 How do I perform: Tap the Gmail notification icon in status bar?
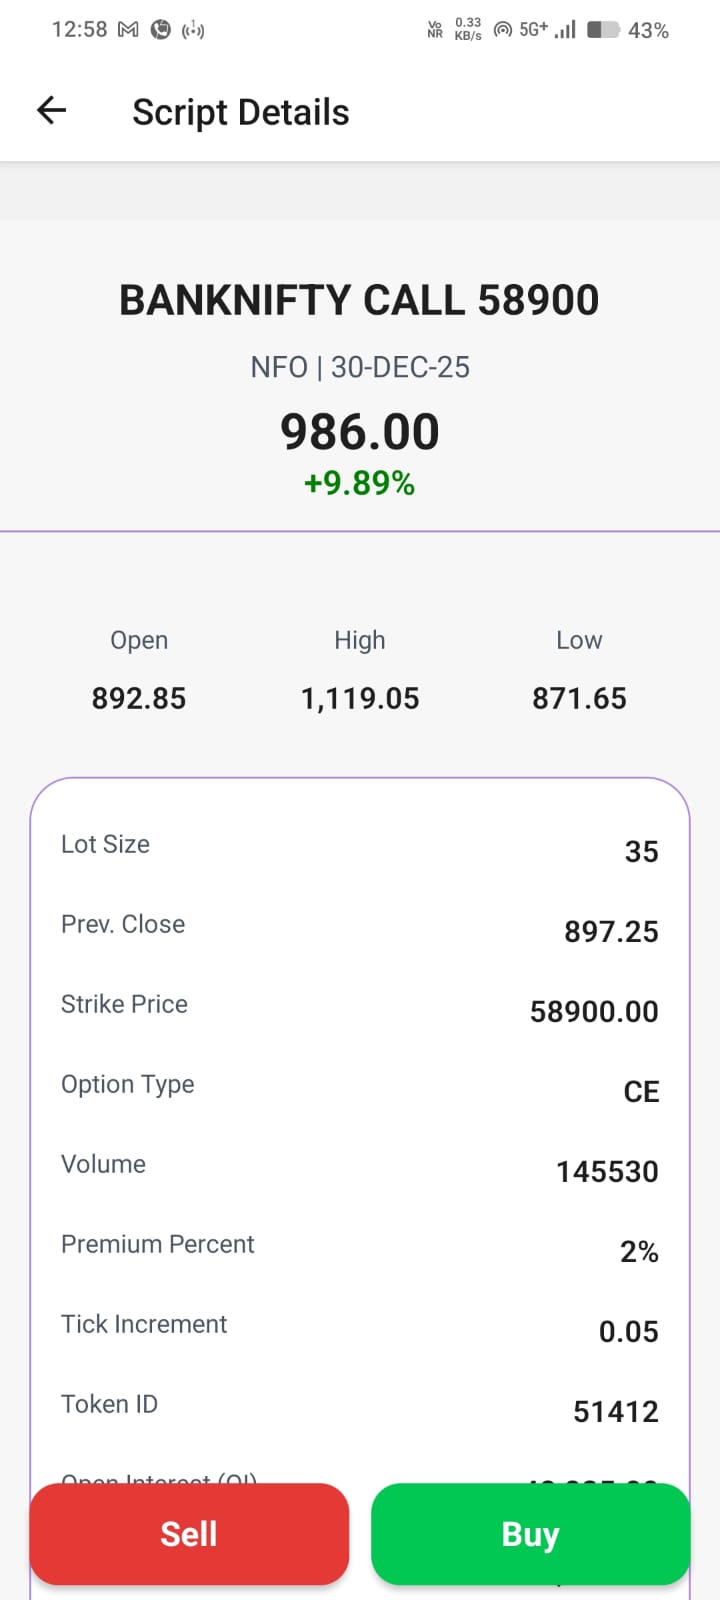[x=128, y=30]
